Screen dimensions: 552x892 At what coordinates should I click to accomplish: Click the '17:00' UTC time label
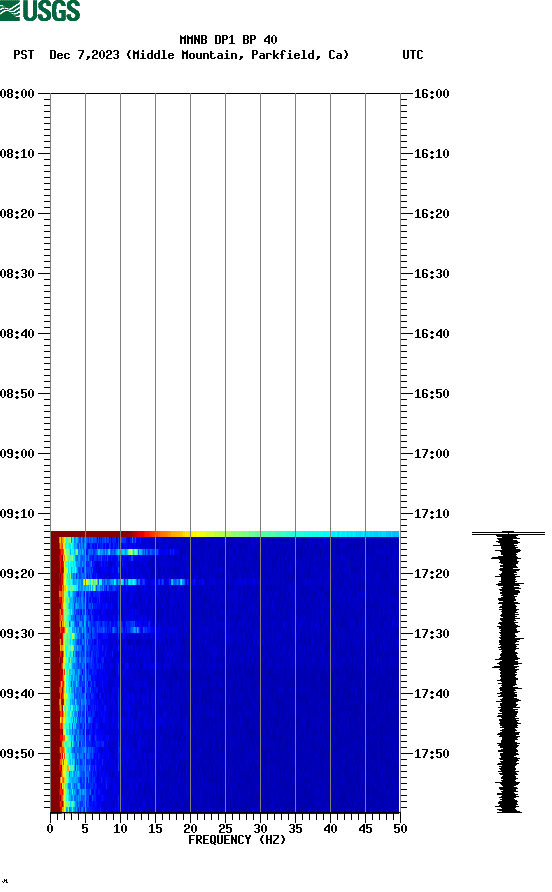[x=431, y=454]
